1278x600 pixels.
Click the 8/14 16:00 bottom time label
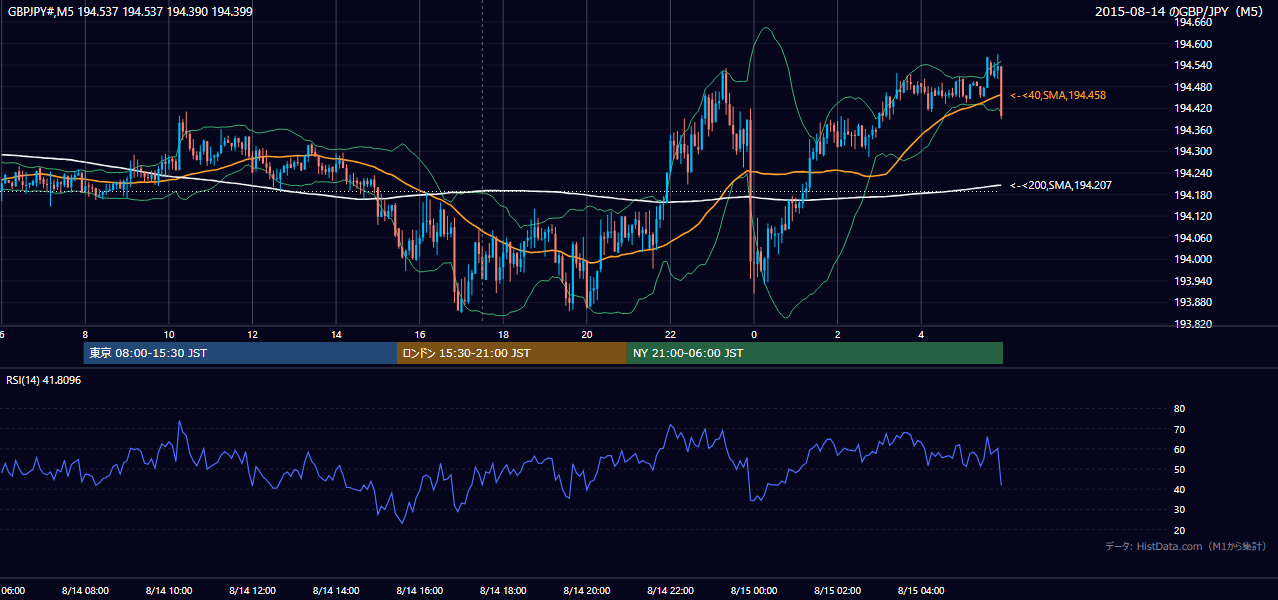[x=420, y=591]
